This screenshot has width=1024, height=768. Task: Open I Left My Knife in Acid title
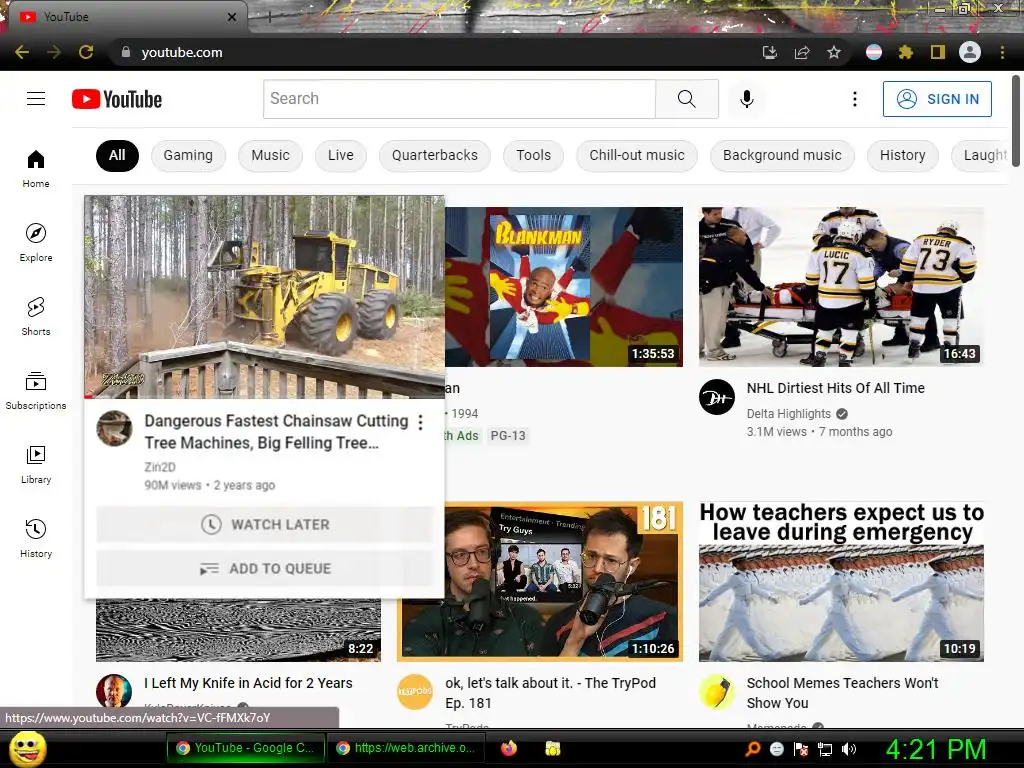click(248, 683)
